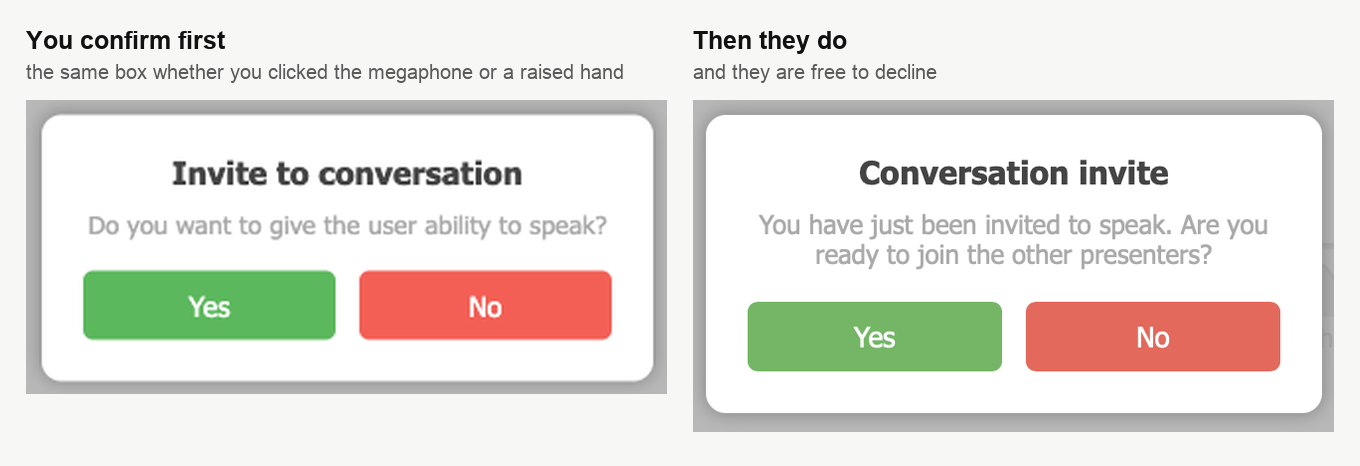1360x466 pixels.
Task: Click the "Conversation invite" dialog title
Action: [1014, 174]
